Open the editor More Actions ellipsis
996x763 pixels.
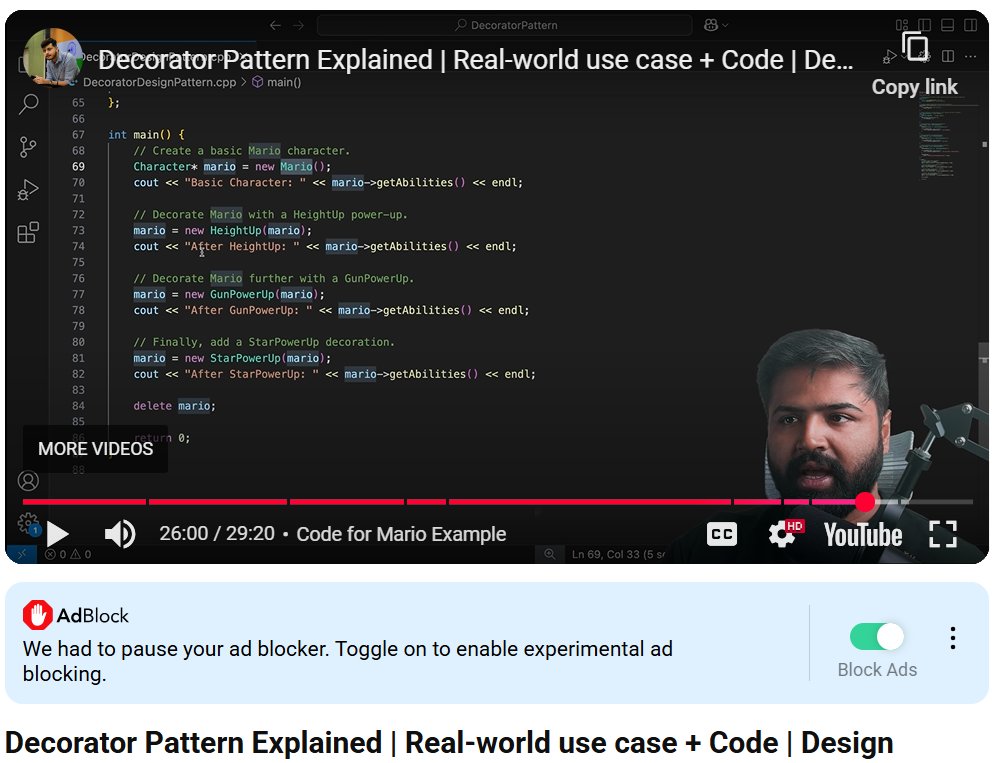(x=971, y=57)
